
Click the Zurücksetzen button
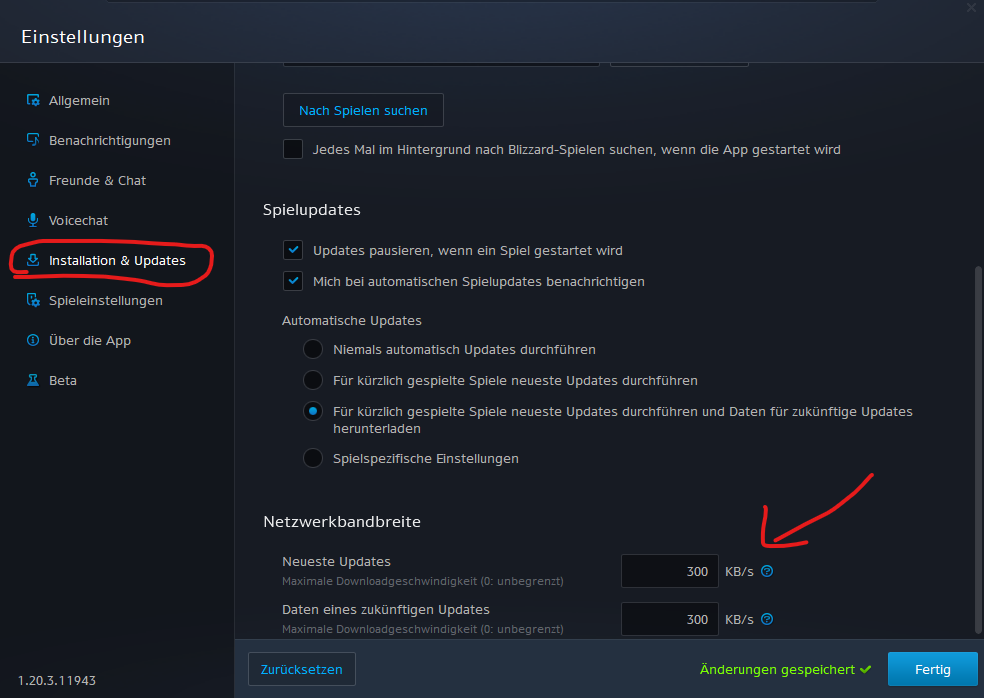point(302,669)
